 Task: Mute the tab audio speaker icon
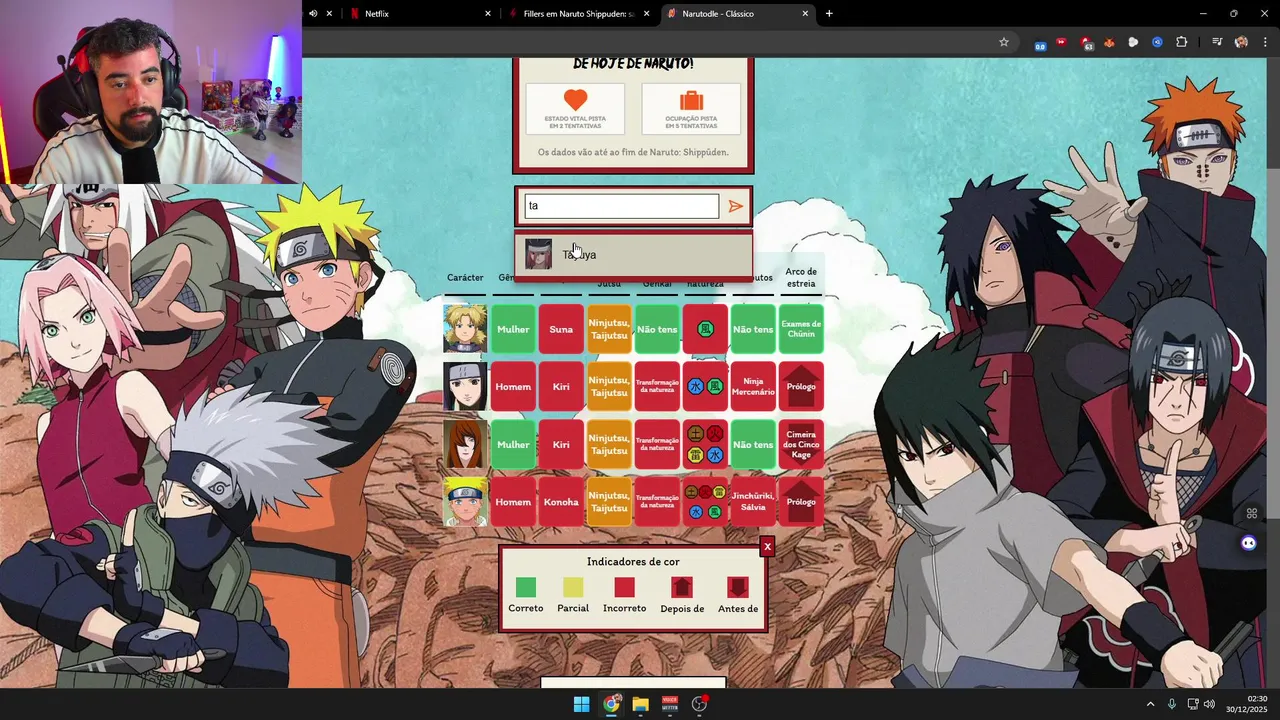tap(313, 14)
